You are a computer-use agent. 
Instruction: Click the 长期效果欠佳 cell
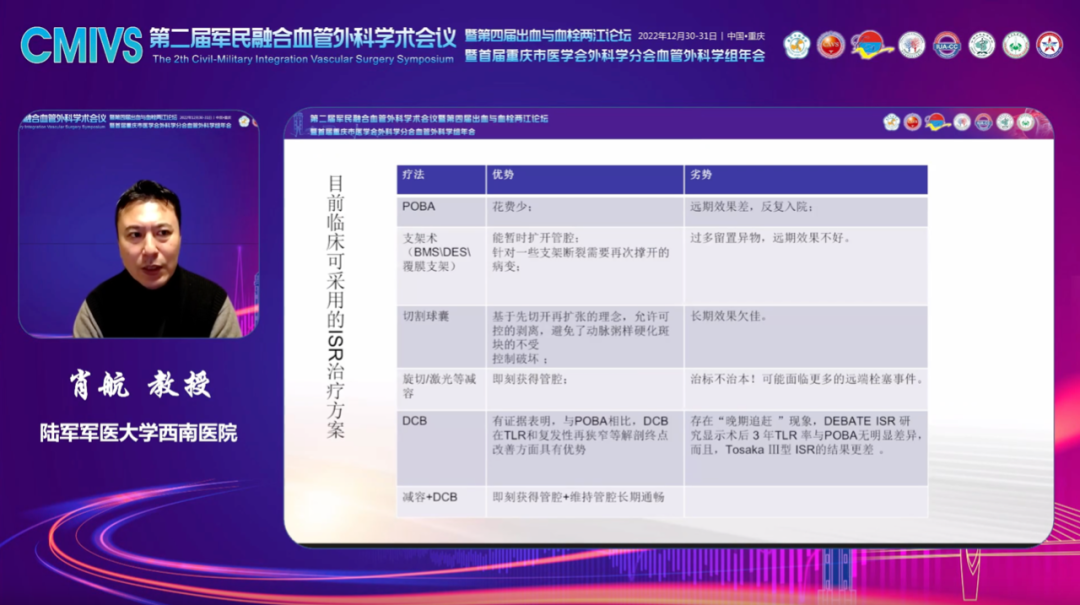click(806, 337)
